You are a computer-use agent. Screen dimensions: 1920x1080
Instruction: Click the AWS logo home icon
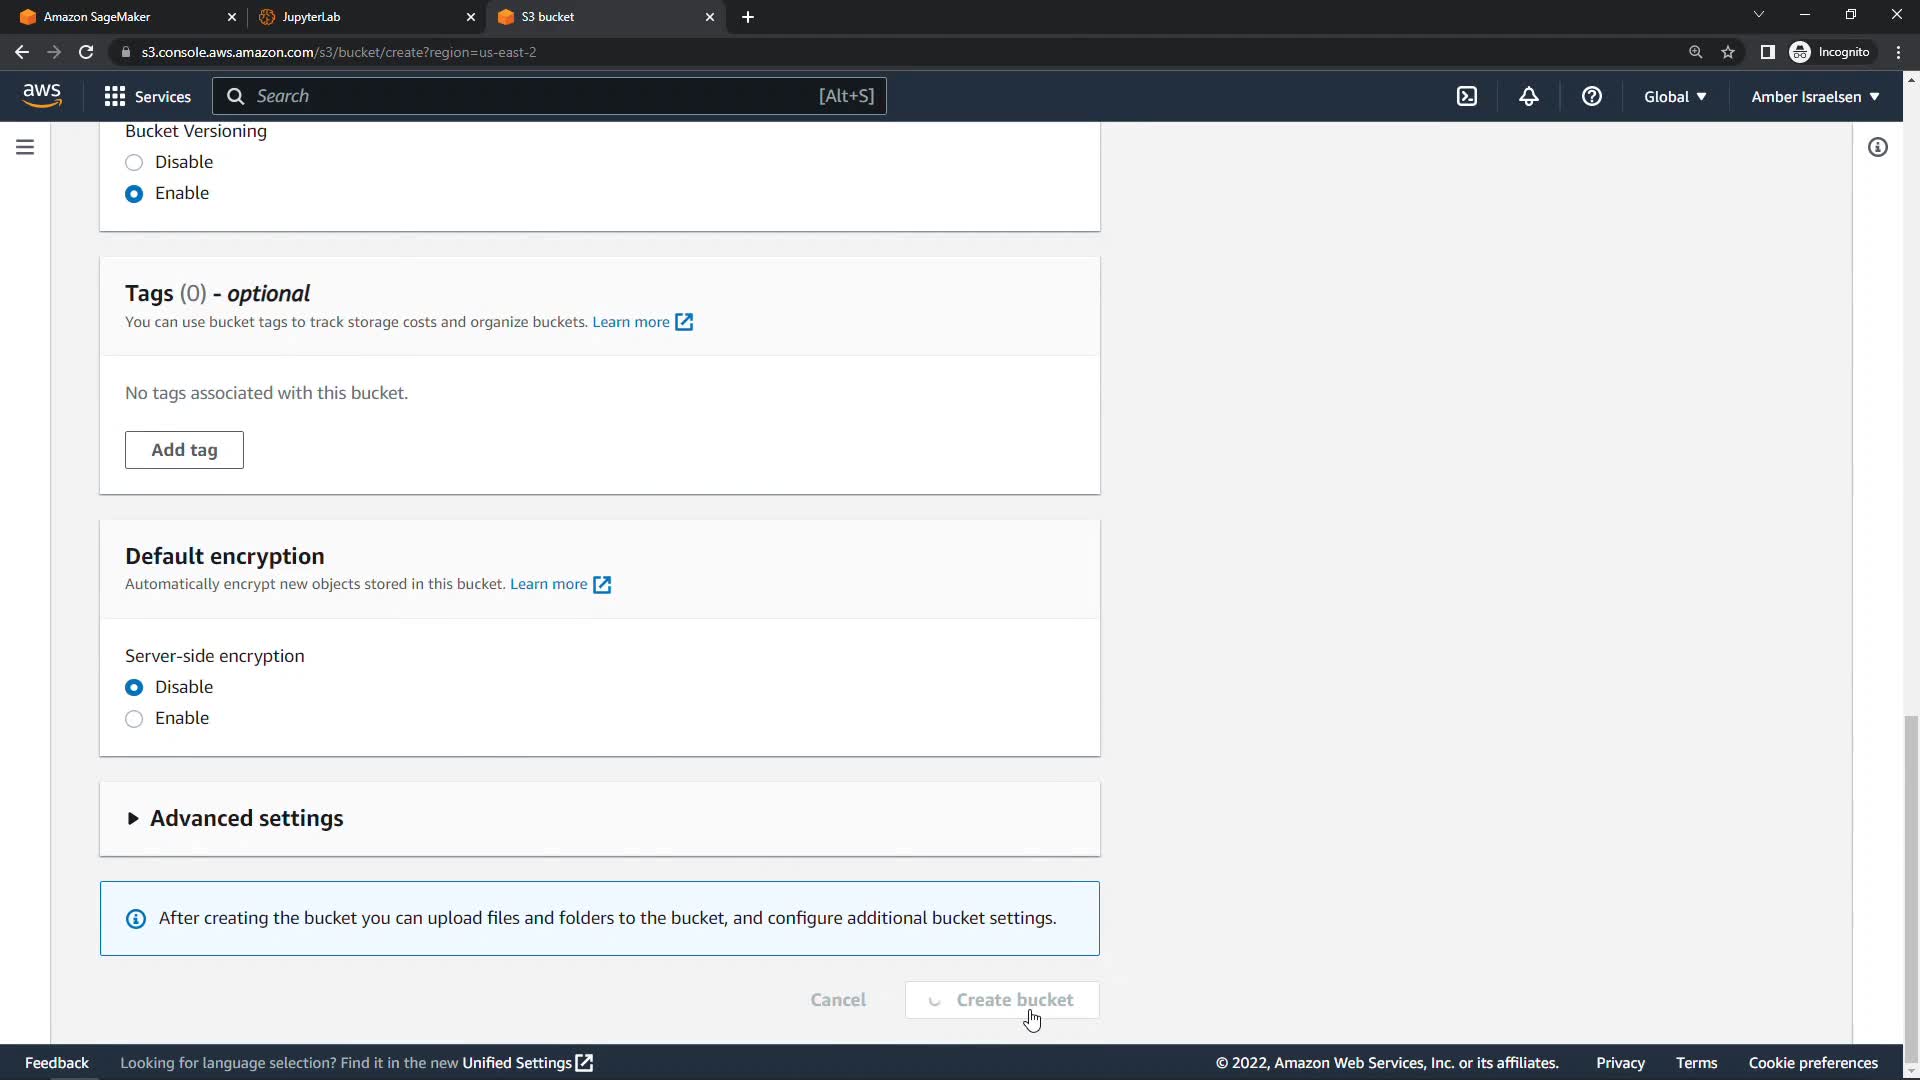[x=42, y=95]
